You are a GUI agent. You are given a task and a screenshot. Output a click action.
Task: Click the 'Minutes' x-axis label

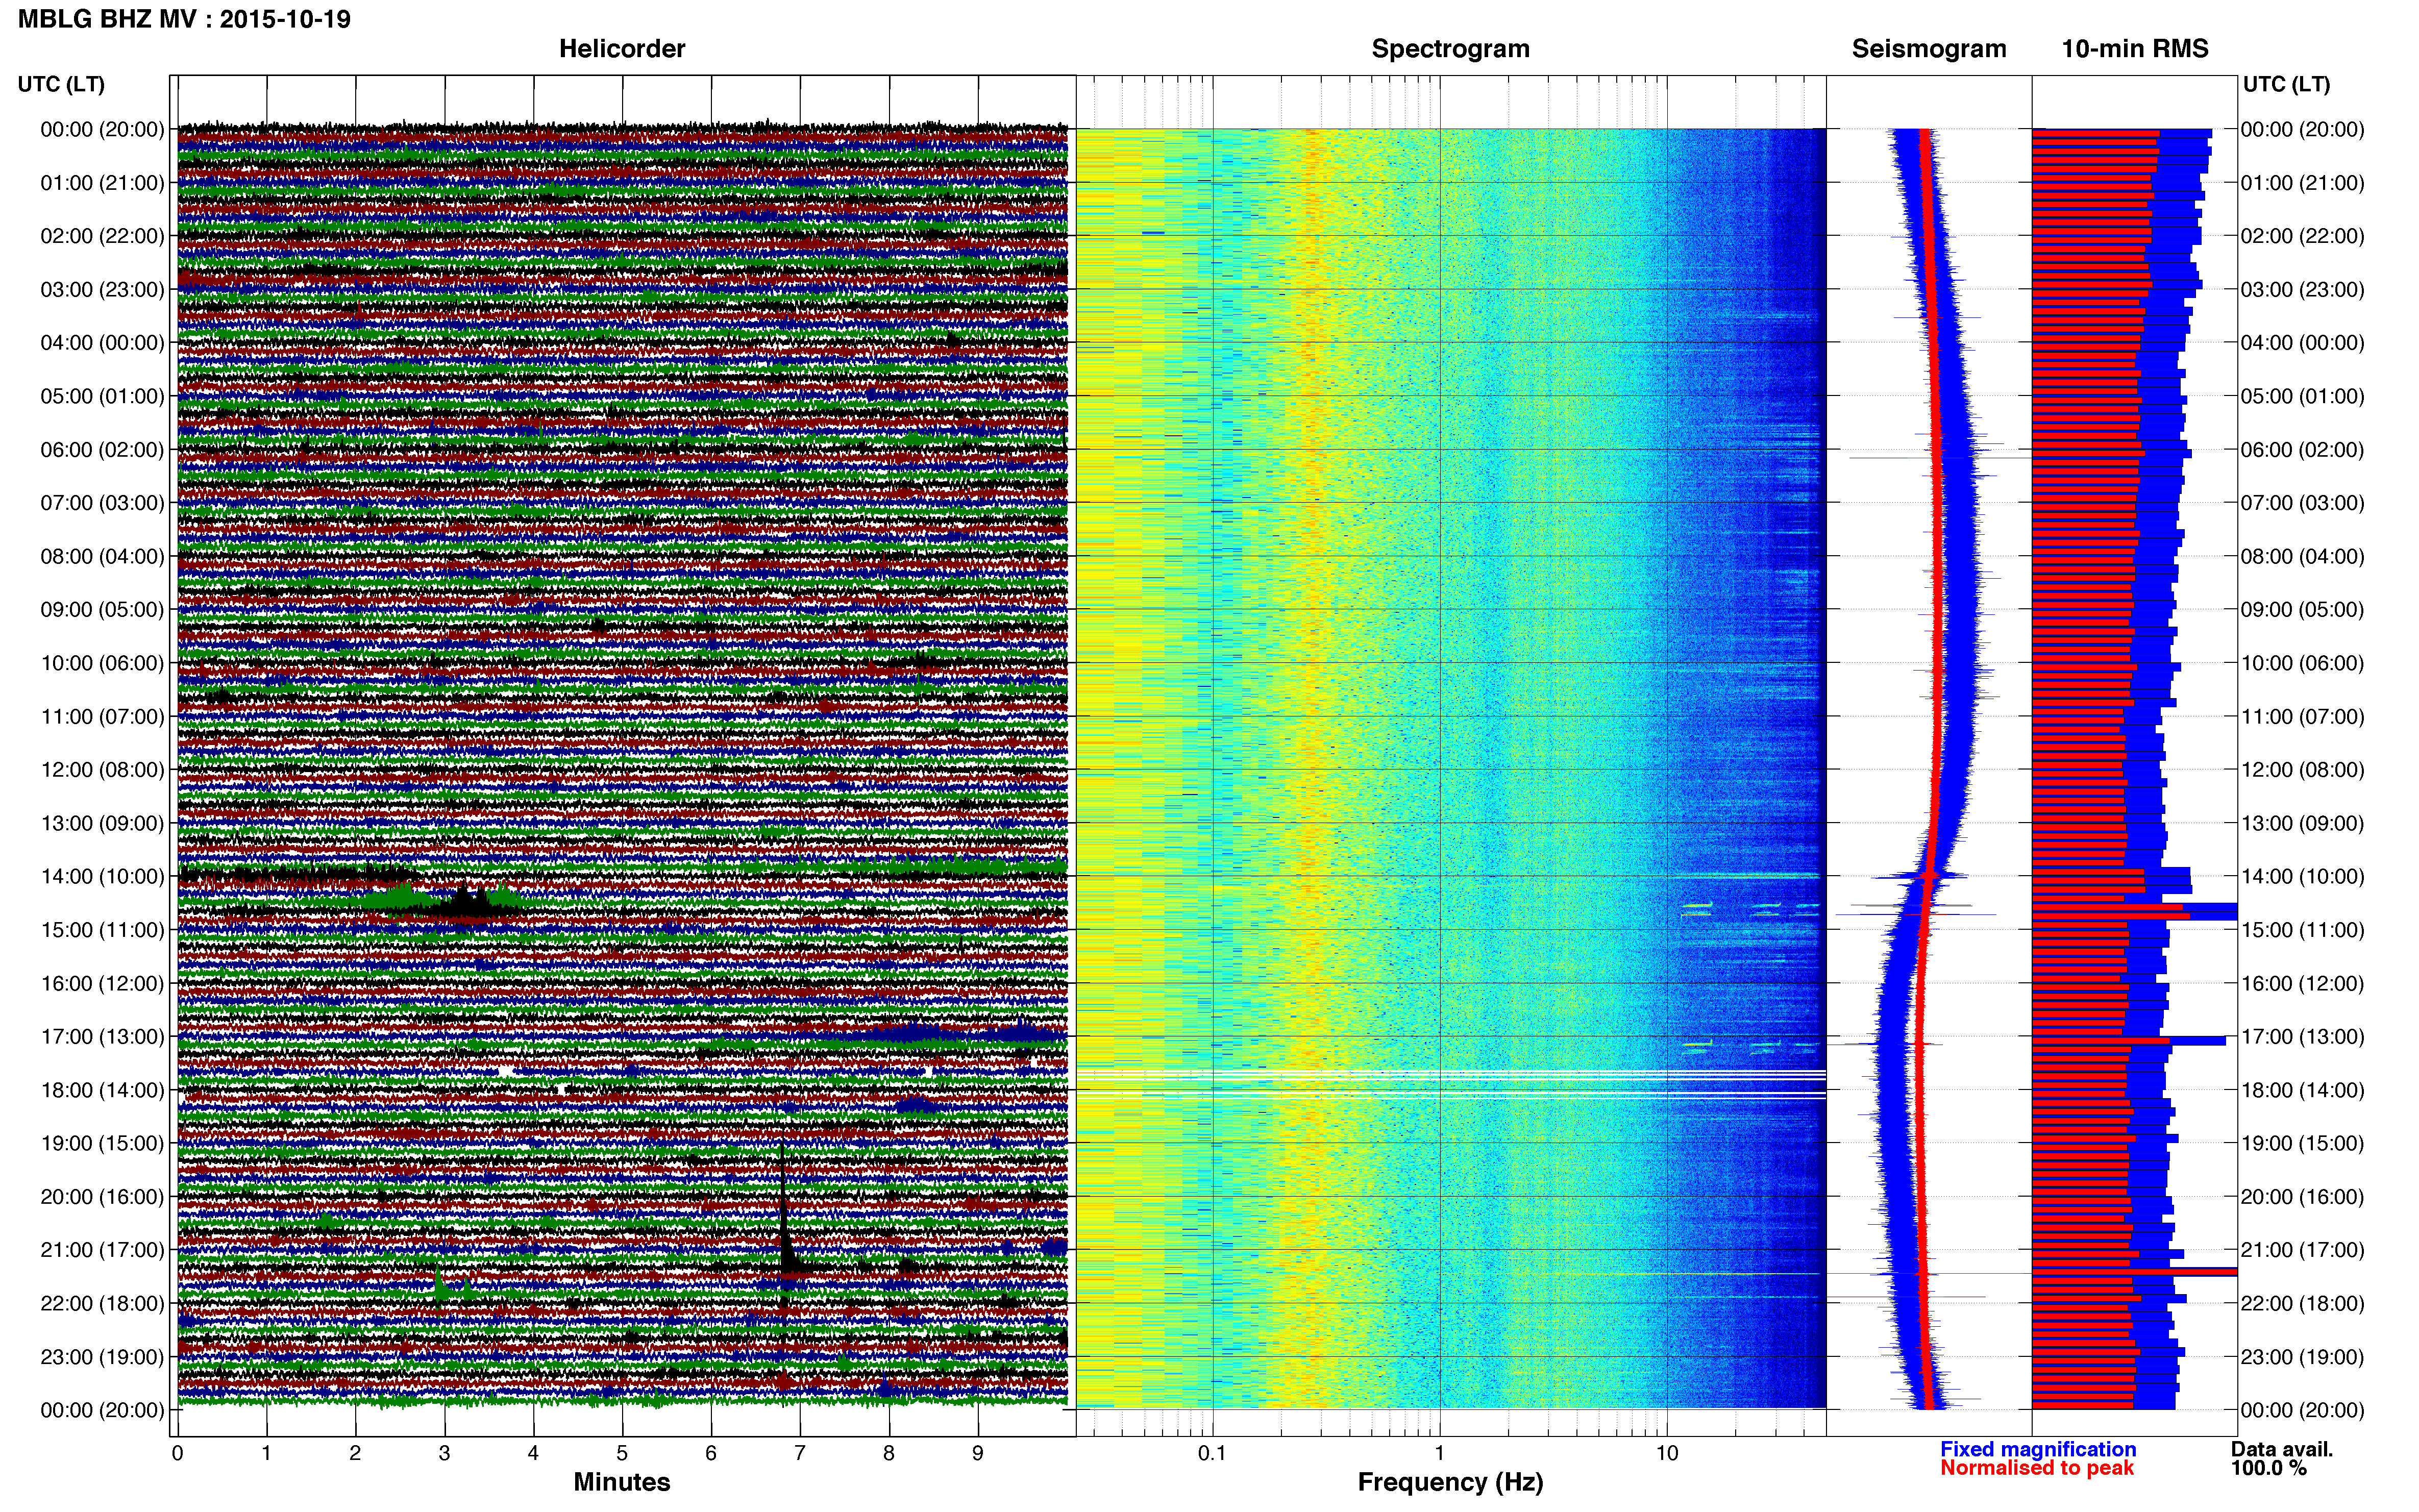[x=622, y=1482]
